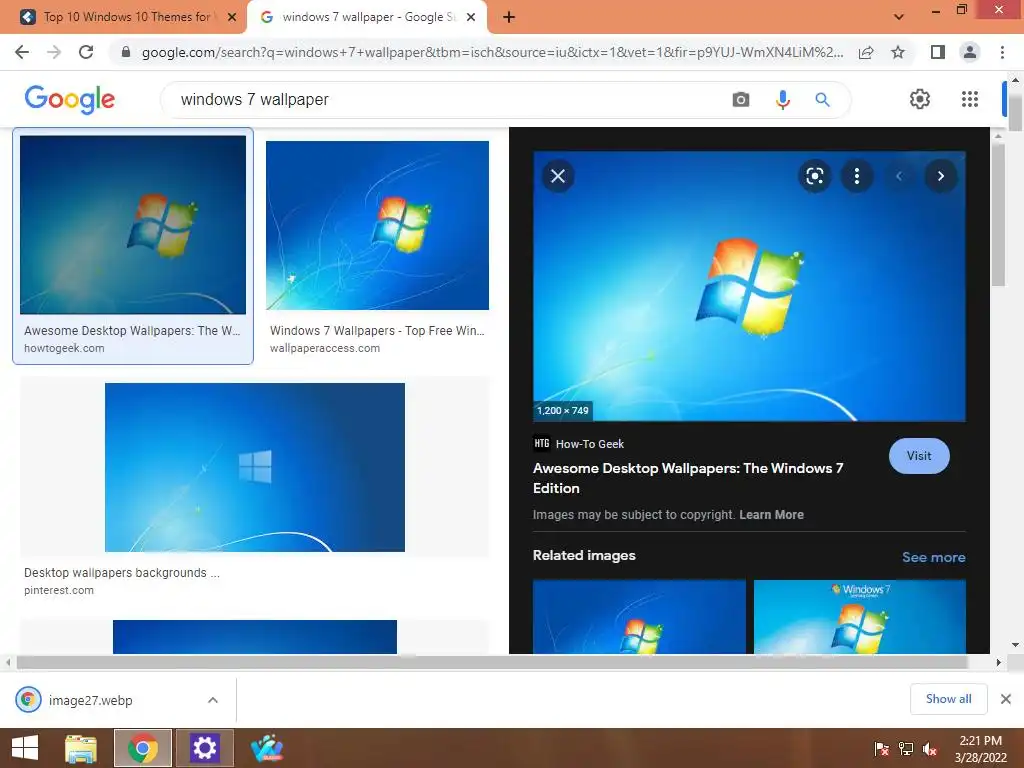Show the next image in preview

[x=940, y=176]
